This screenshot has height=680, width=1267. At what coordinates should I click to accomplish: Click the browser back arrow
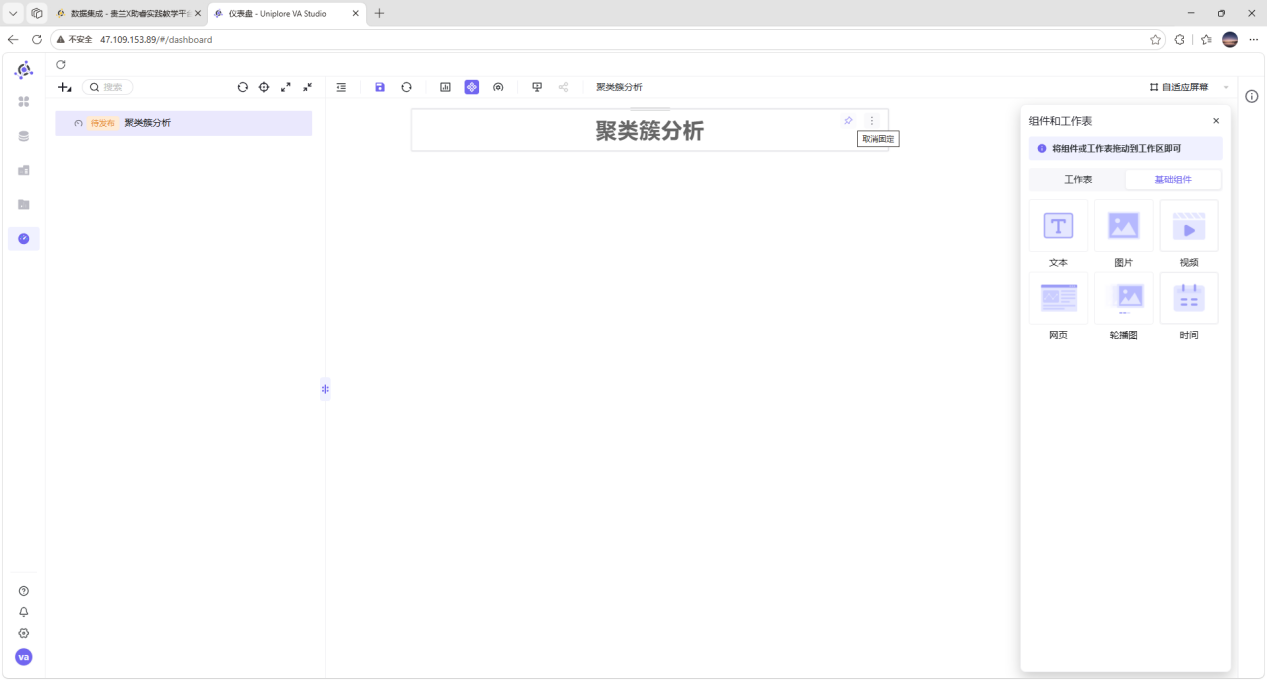tap(13, 40)
